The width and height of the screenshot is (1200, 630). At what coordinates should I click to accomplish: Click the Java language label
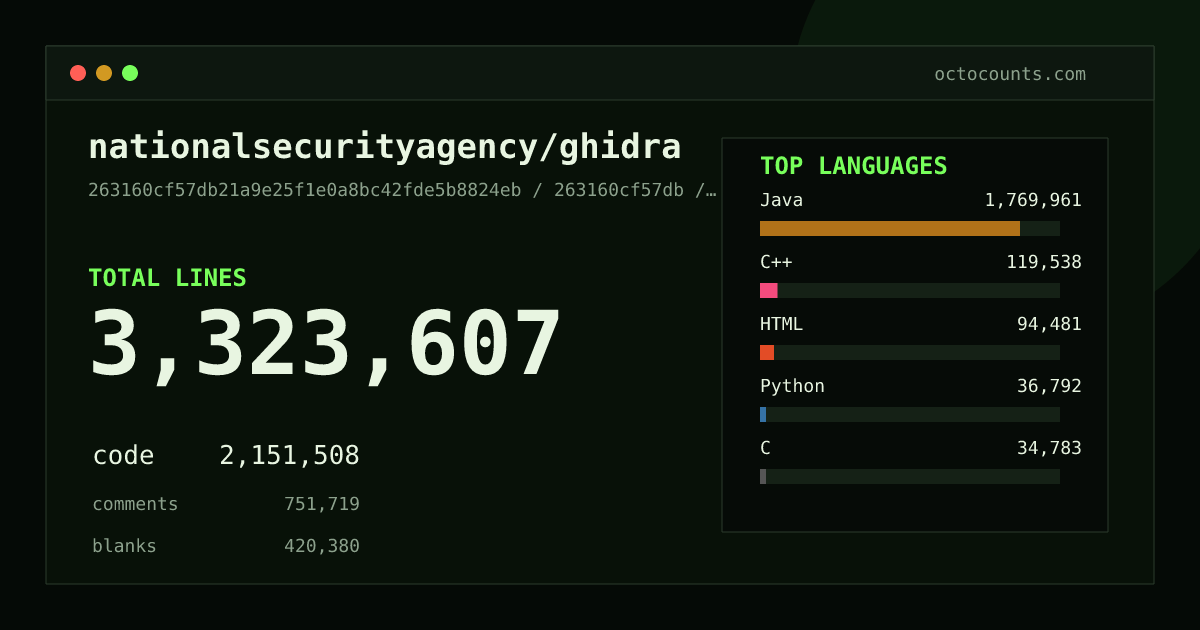click(x=781, y=200)
